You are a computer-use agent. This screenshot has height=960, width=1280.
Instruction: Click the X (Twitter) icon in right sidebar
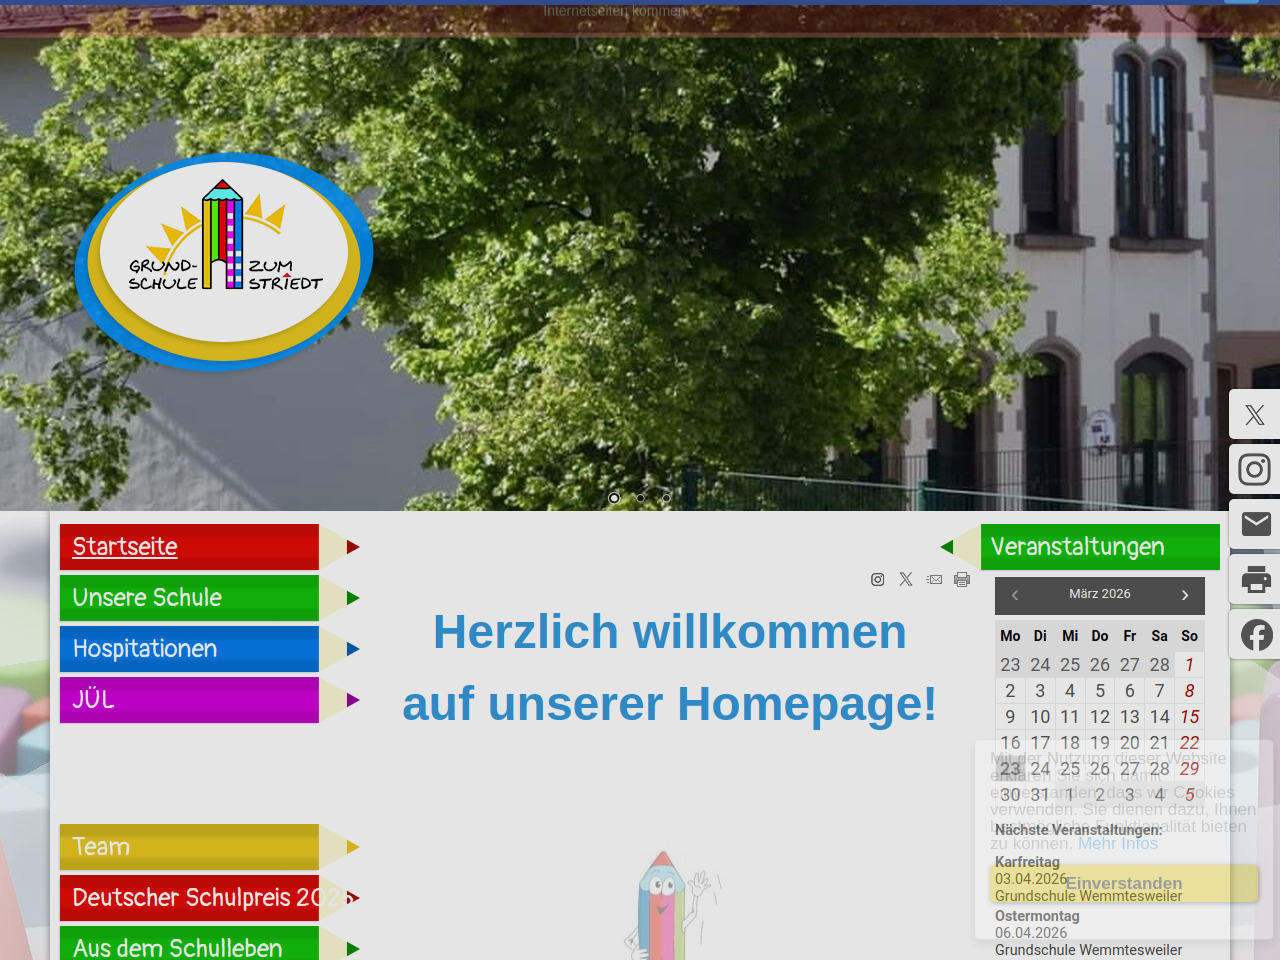click(1255, 415)
